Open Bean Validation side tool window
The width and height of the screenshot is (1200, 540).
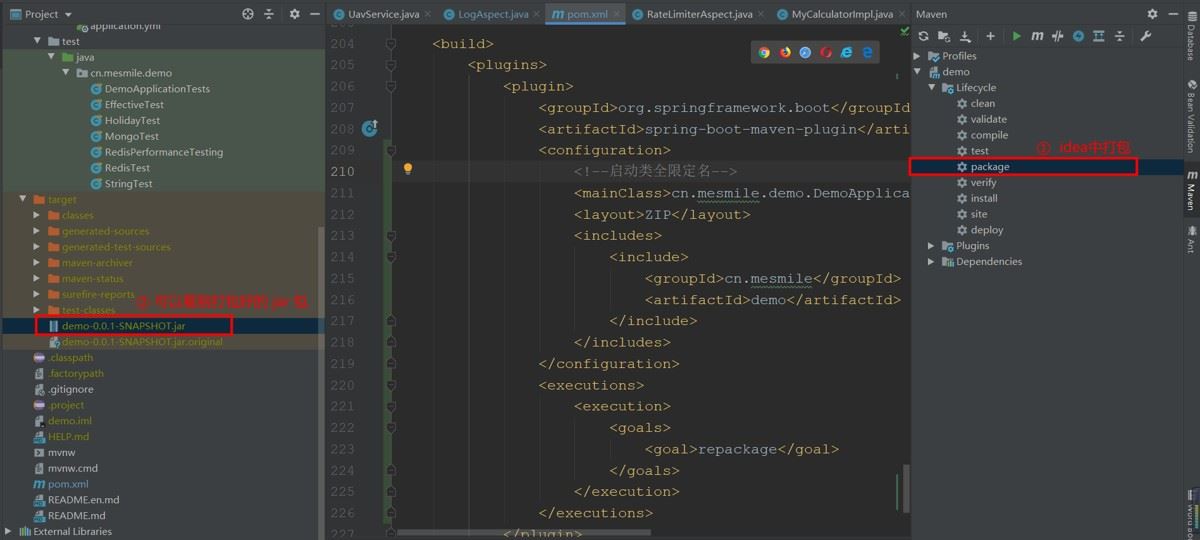coord(1190,116)
